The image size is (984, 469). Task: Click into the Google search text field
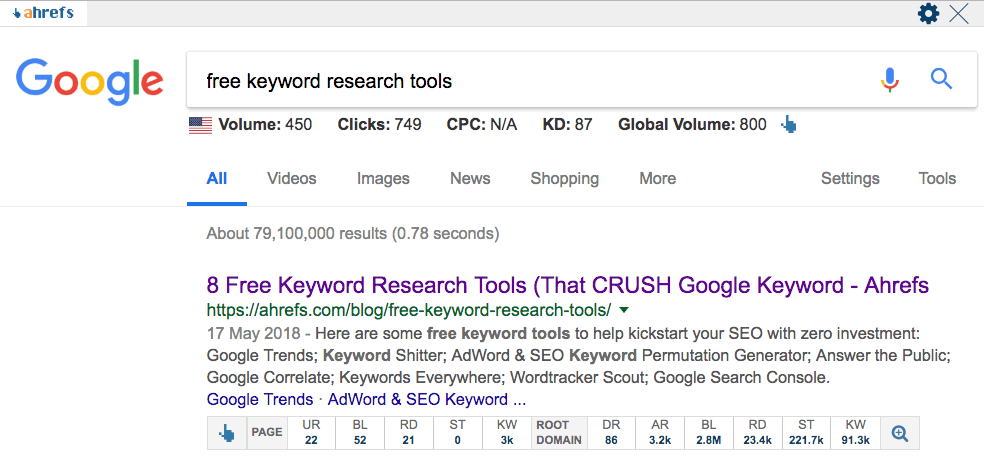[x=520, y=80]
